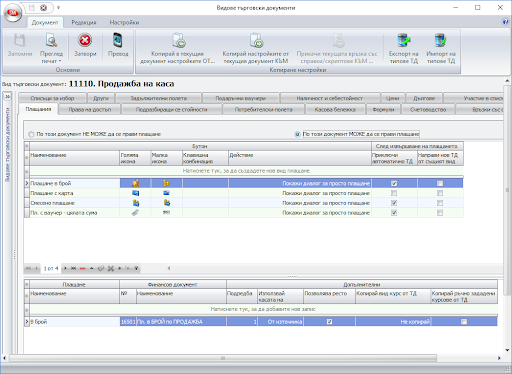Toggle Приключи автоматично ТД for Плащане с карта

pyautogui.click(x=394, y=193)
